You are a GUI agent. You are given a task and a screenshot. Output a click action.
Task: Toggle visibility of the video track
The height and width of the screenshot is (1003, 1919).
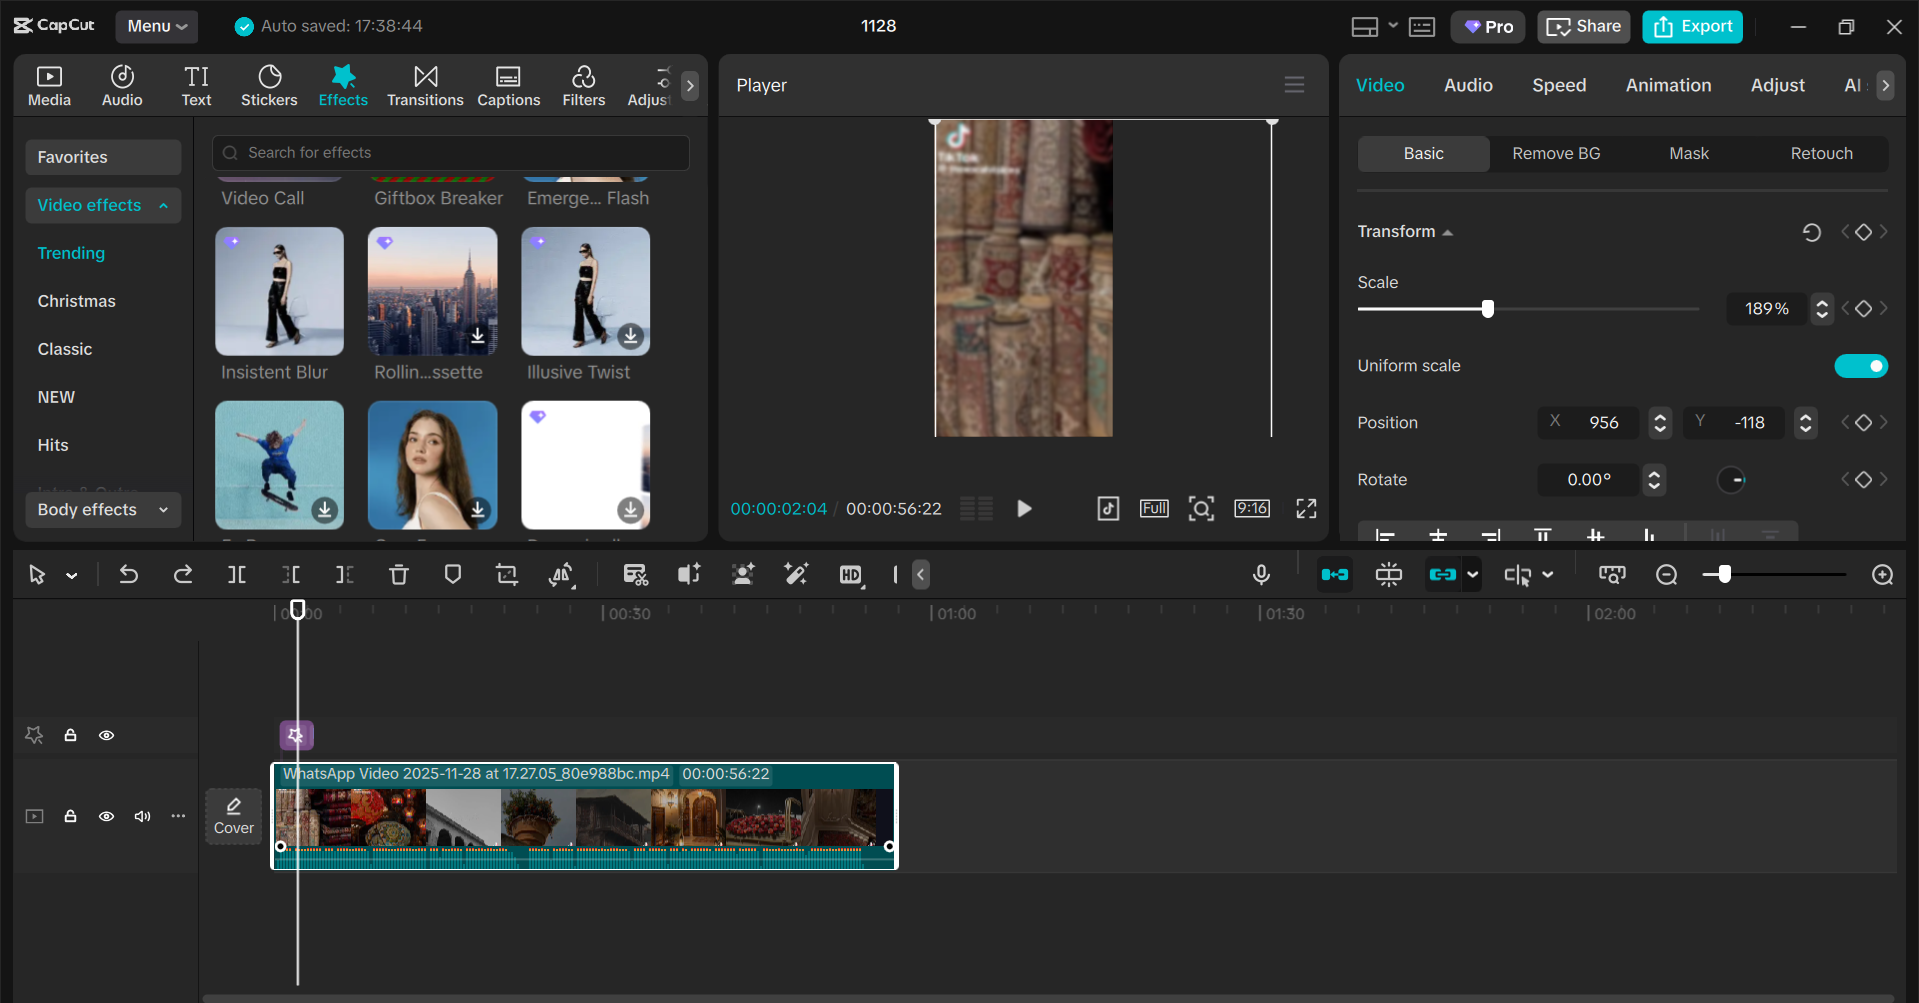tap(106, 816)
